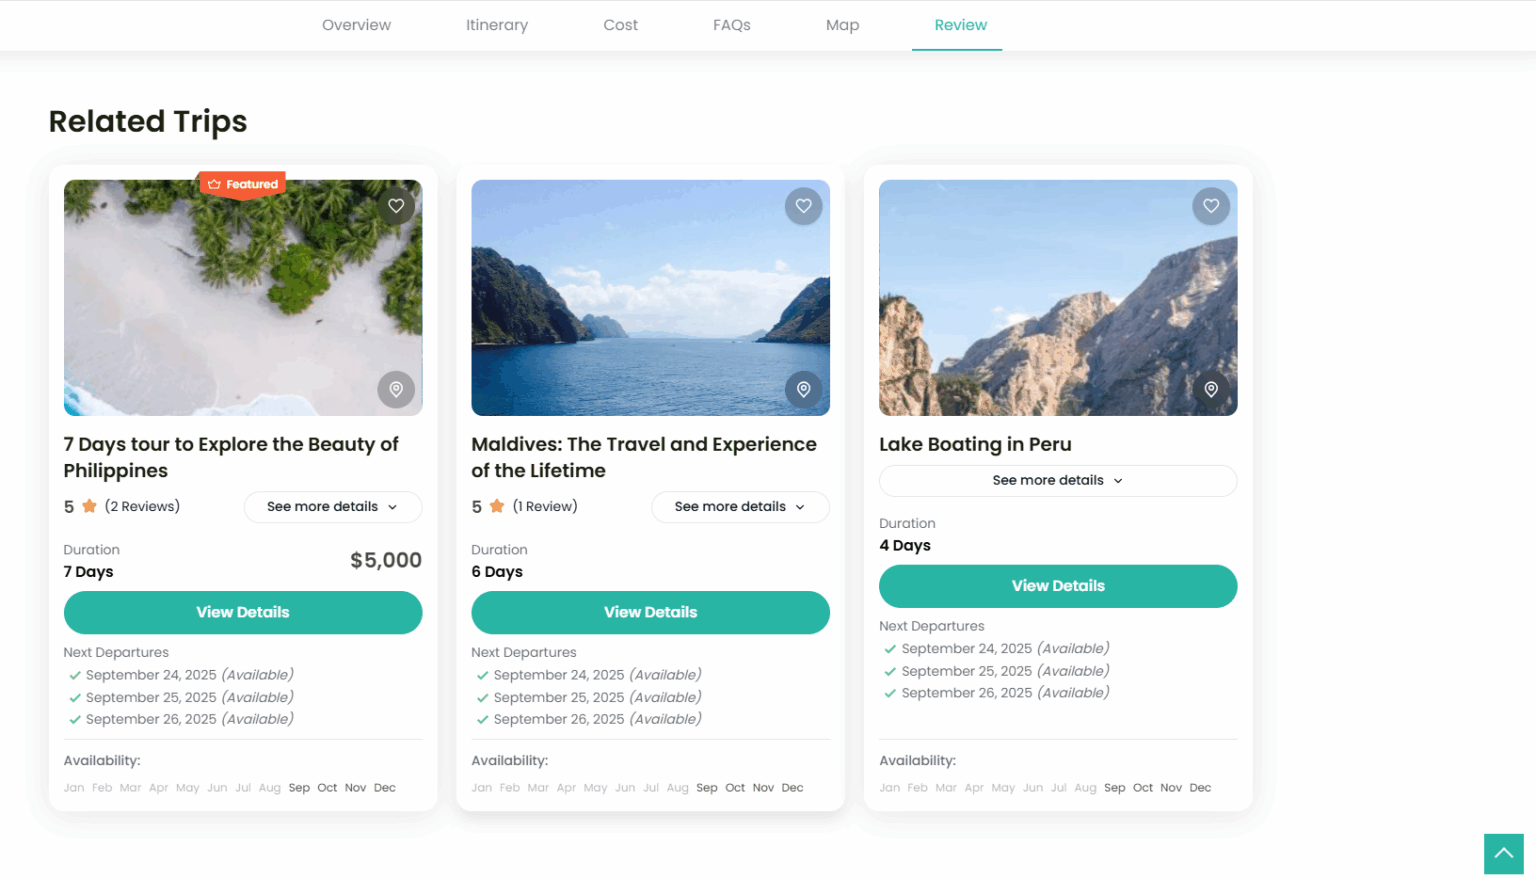The height and width of the screenshot is (879, 1536).
Task: Click the location pin icon on the Maldives image
Action: 804,390
